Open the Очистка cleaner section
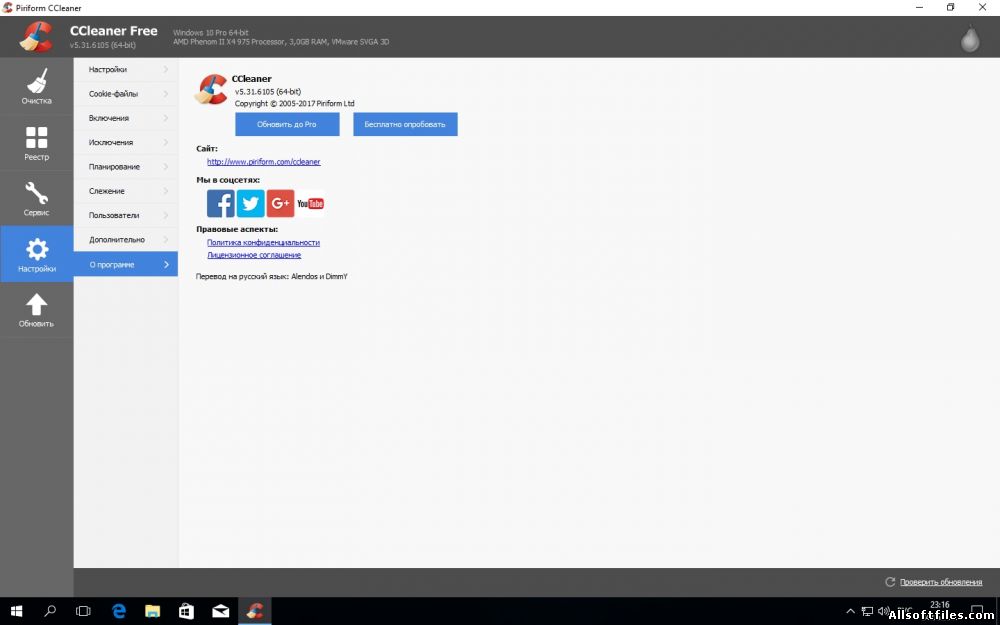The width and height of the screenshot is (1000, 625). point(36,86)
